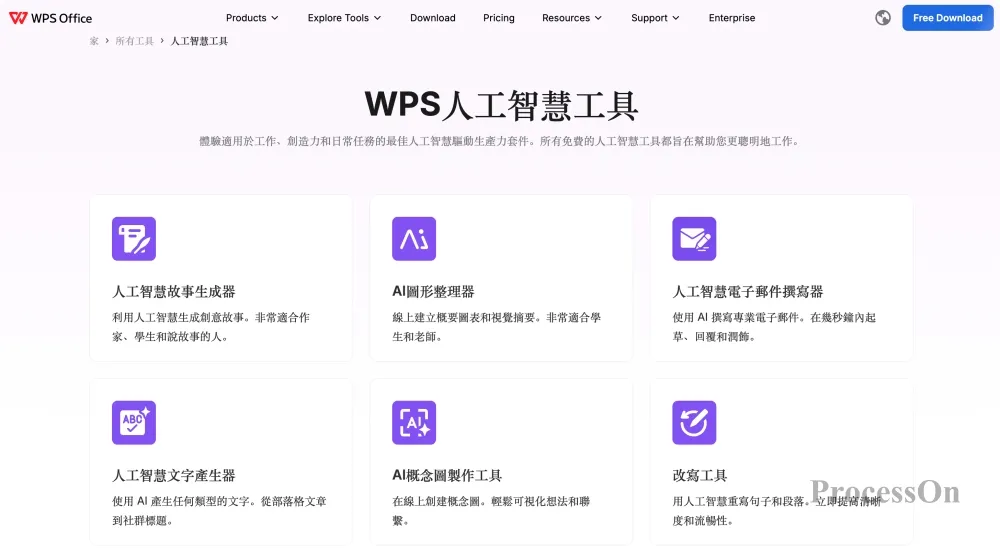Go to the 家 breadcrumb link

coord(94,41)
